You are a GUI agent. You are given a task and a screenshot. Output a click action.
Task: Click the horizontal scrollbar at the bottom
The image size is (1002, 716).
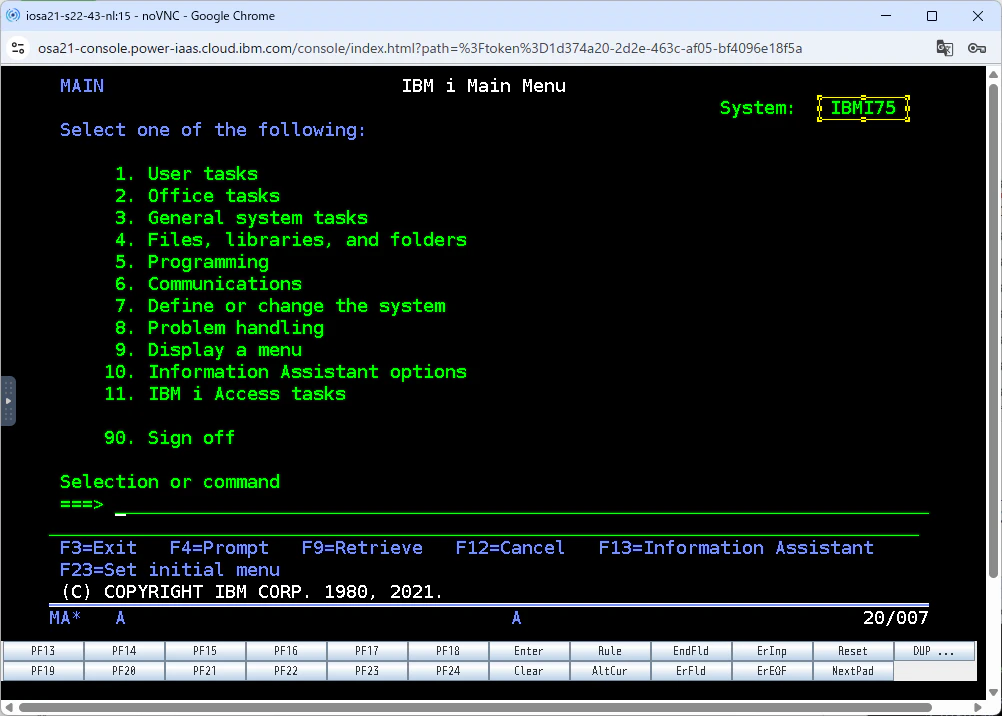click(475, 708)
